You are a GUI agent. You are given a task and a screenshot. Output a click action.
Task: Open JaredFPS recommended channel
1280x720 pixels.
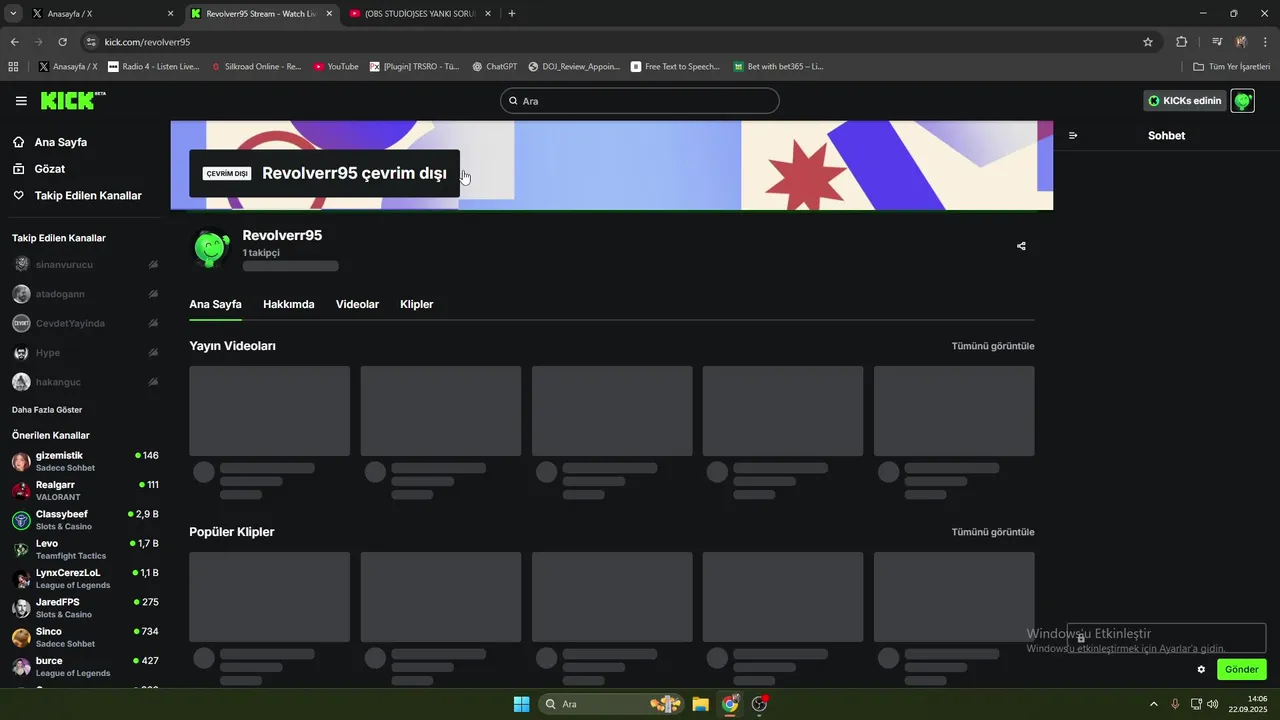pyautogui.click(x=85, y=608)
